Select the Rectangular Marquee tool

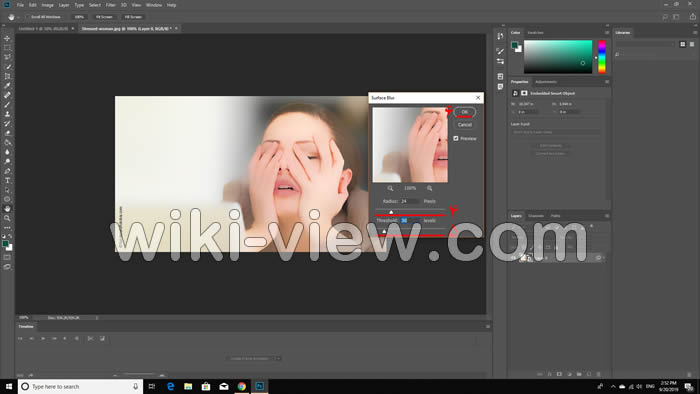tap(7, 48)
